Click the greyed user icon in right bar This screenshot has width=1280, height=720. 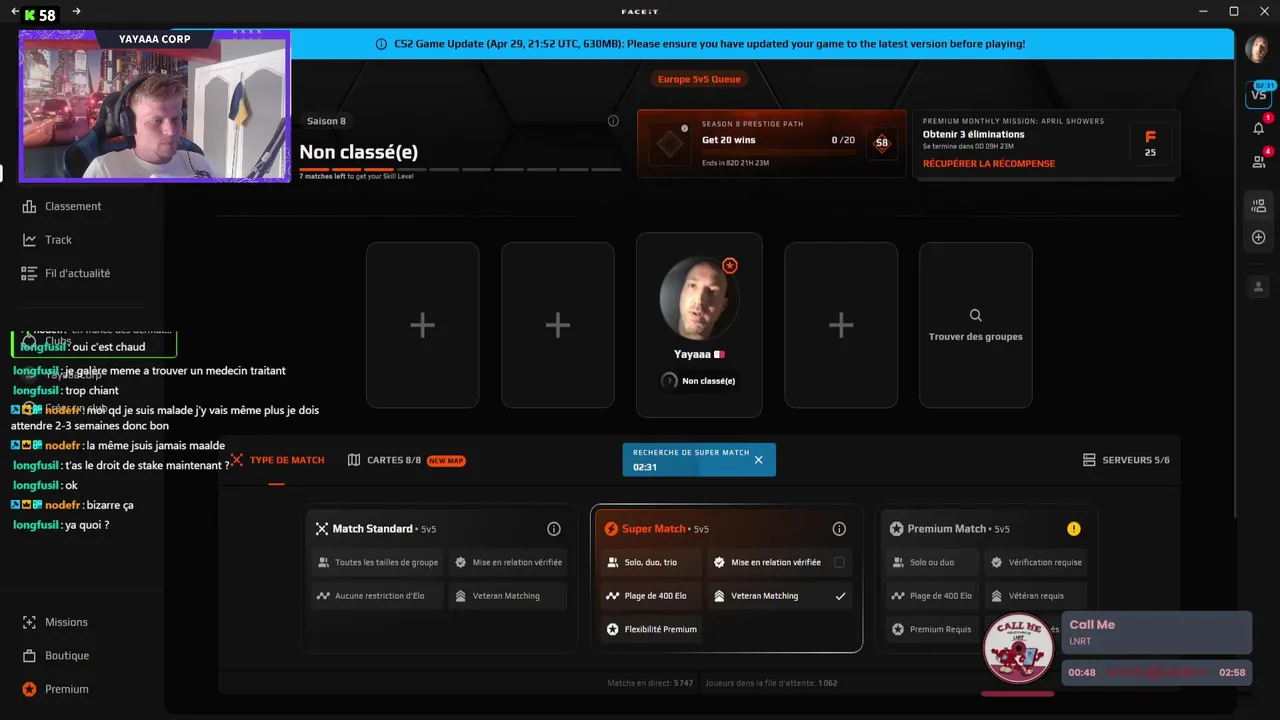click(1259, 287)
